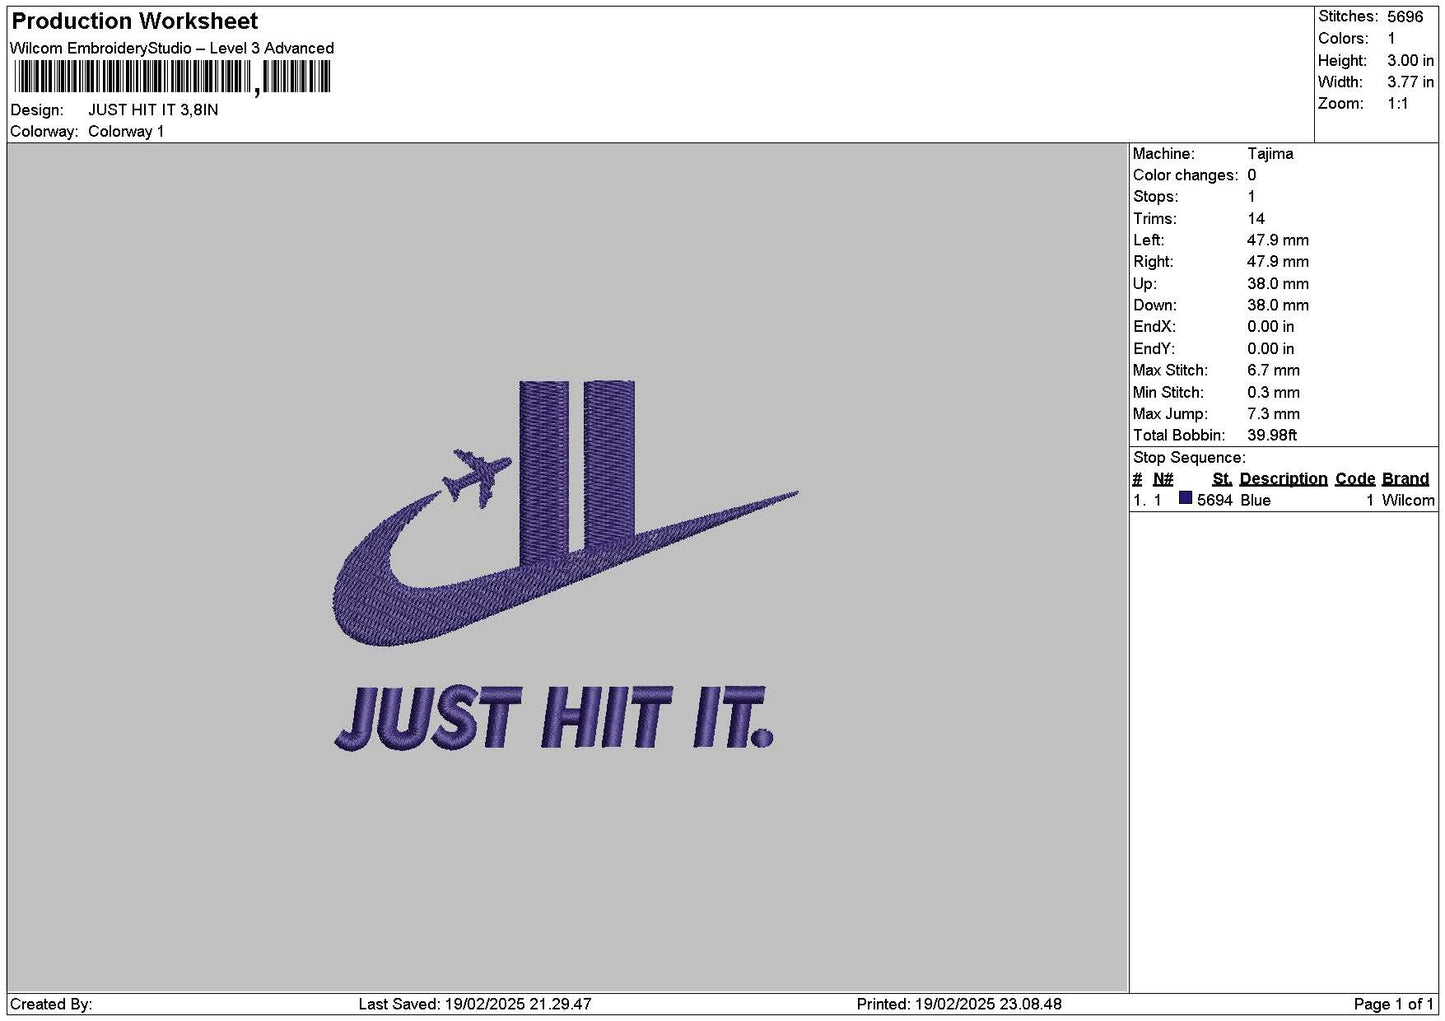Select the Height value '3.00 in'
This screenshot has width=1445, height=1021.
pos(1410,61)
